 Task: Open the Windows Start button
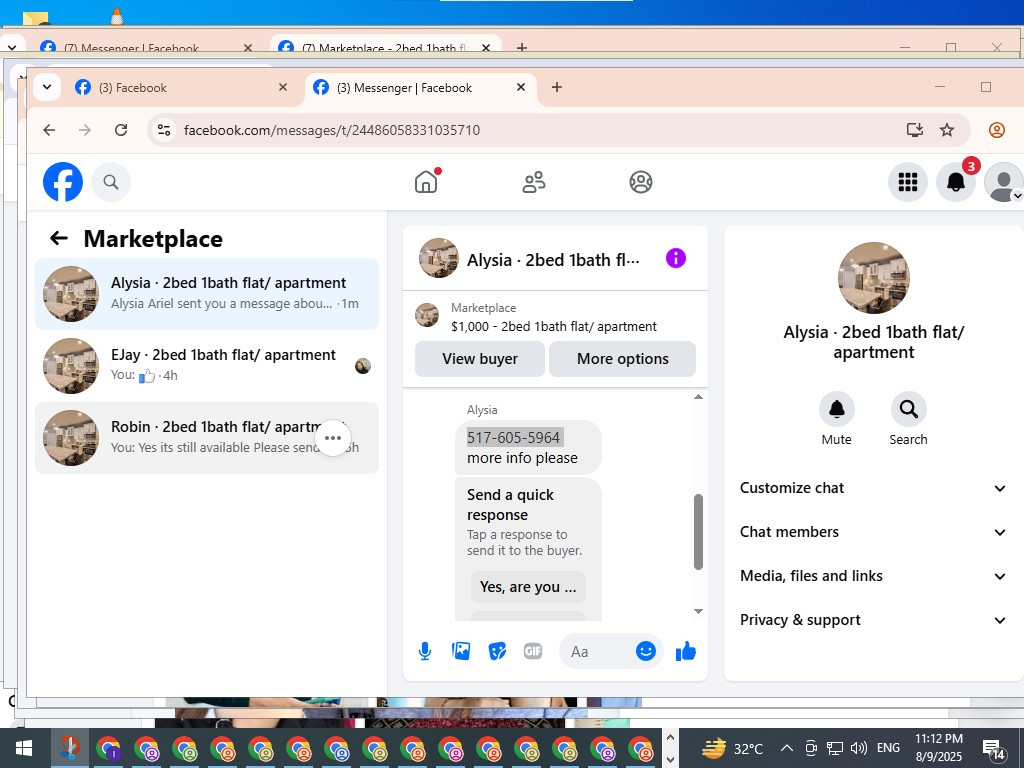(24, 748)
